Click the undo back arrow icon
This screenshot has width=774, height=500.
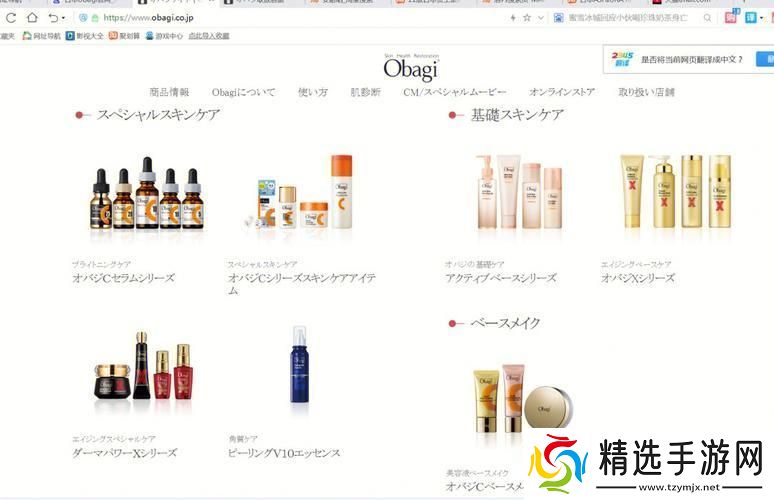click(53, 18)
